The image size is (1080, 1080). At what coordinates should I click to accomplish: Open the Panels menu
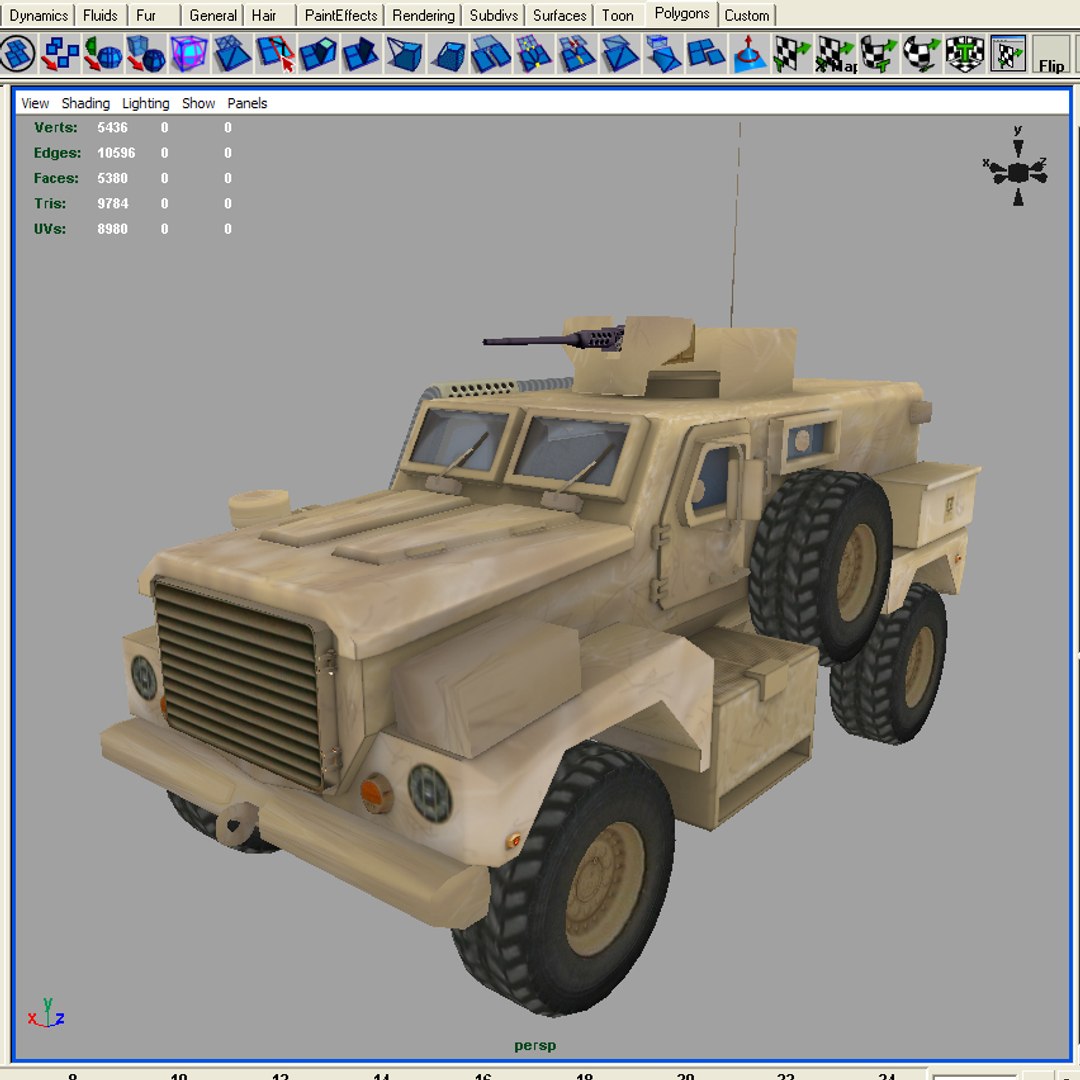[247, 103]
